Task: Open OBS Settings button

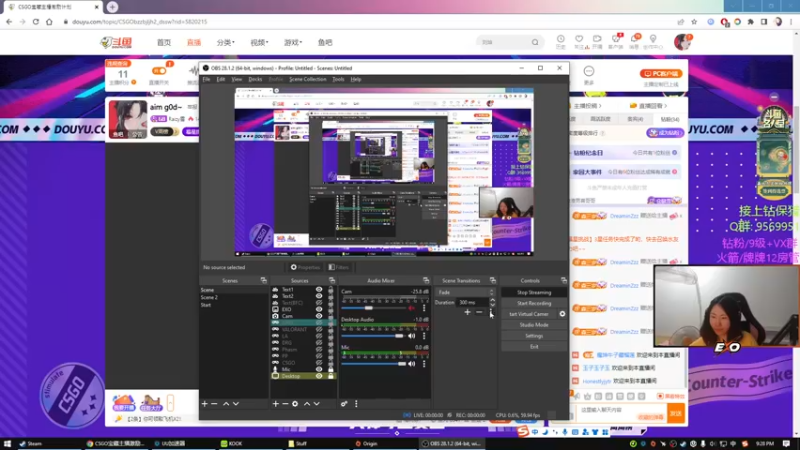Action: point(534,336)
